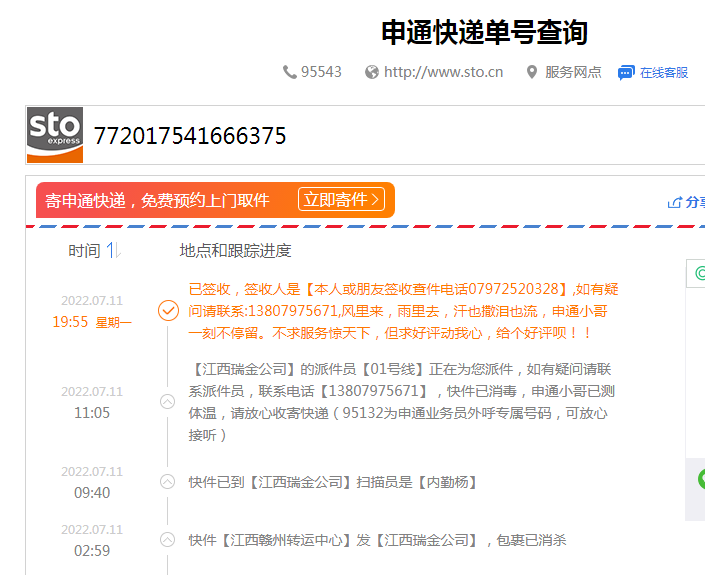This screenshot has width=705, height=575.
Task: Click the 江西赣州转运中心 dispatch entry
Action: click(377, 540)
